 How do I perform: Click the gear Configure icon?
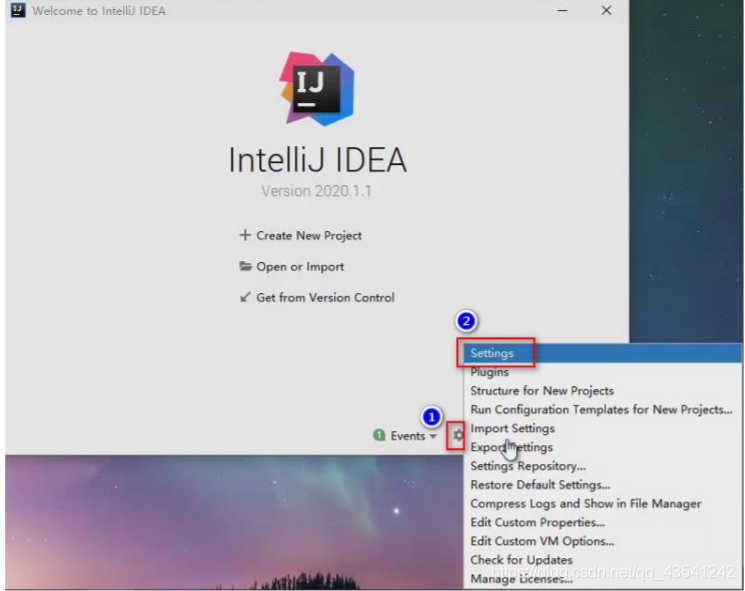(x=457, y=435)
